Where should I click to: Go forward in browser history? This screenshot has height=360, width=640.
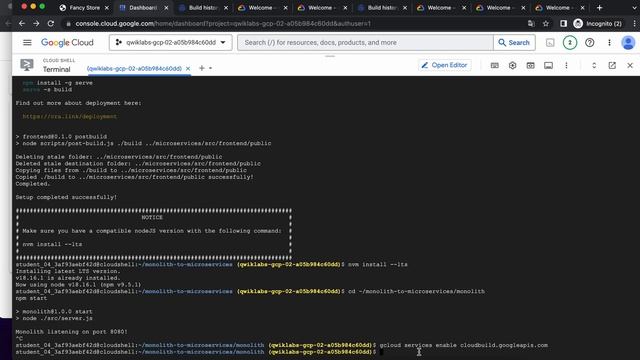coord(36,24)
